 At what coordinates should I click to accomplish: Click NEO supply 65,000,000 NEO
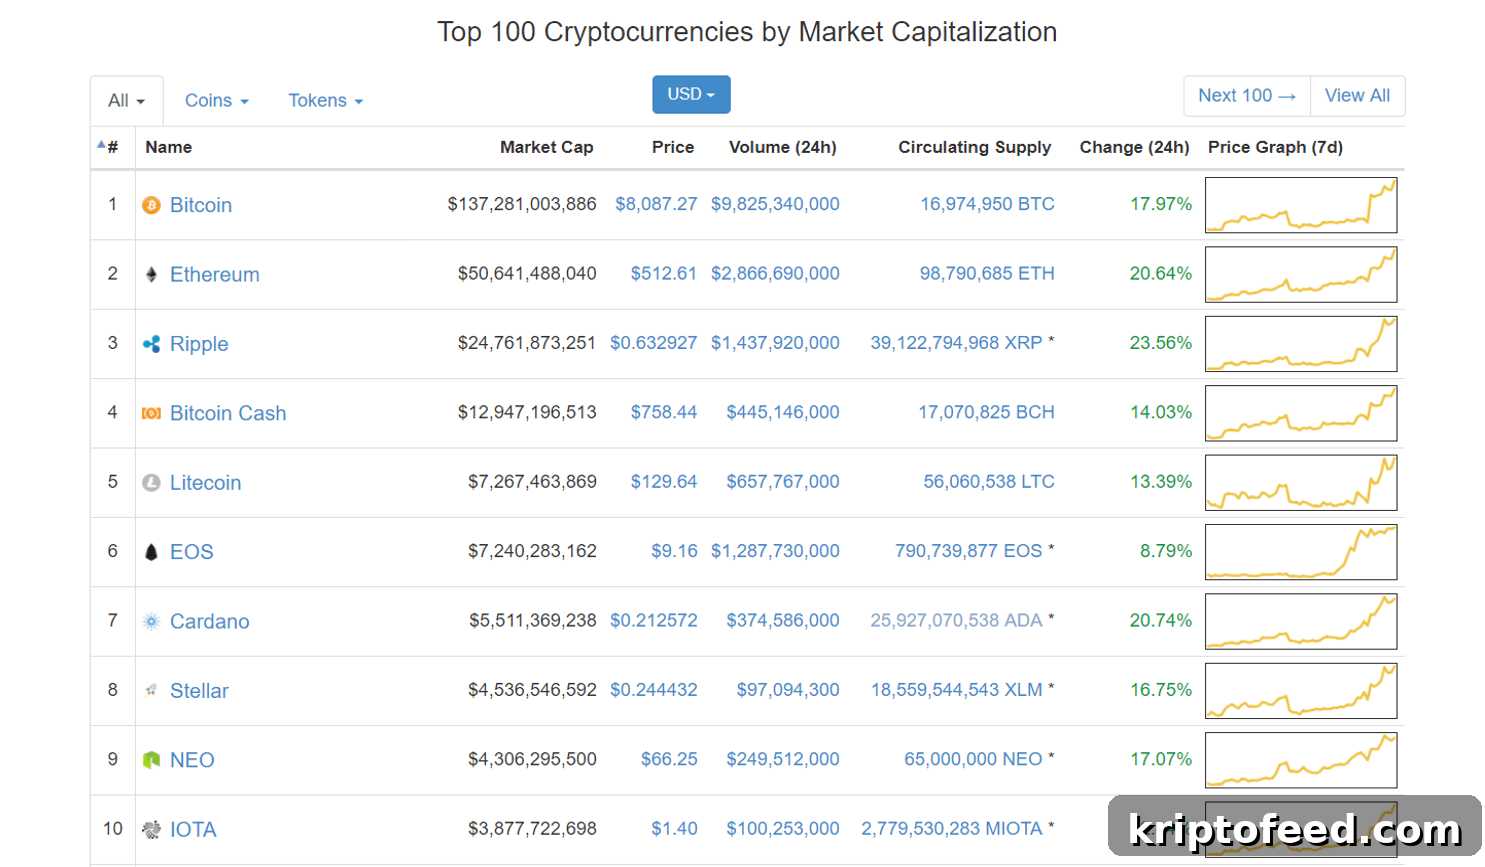tap(973, 759)
